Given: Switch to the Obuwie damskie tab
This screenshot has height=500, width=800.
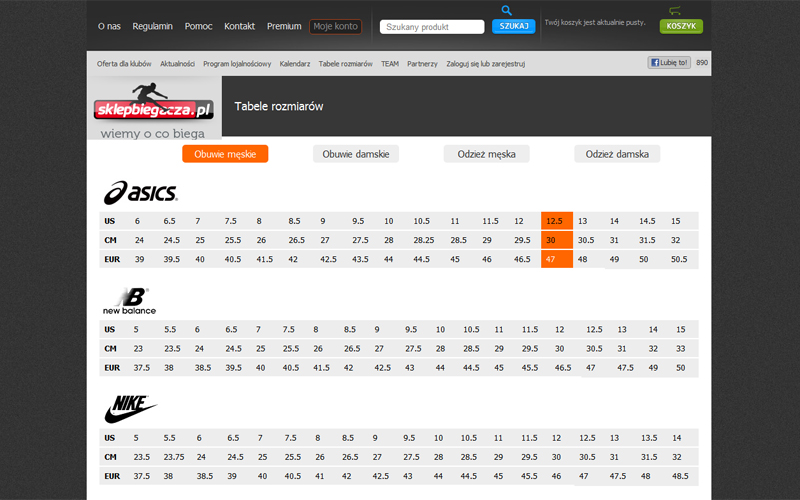Looking at the screenshot, I should point(356,154).
